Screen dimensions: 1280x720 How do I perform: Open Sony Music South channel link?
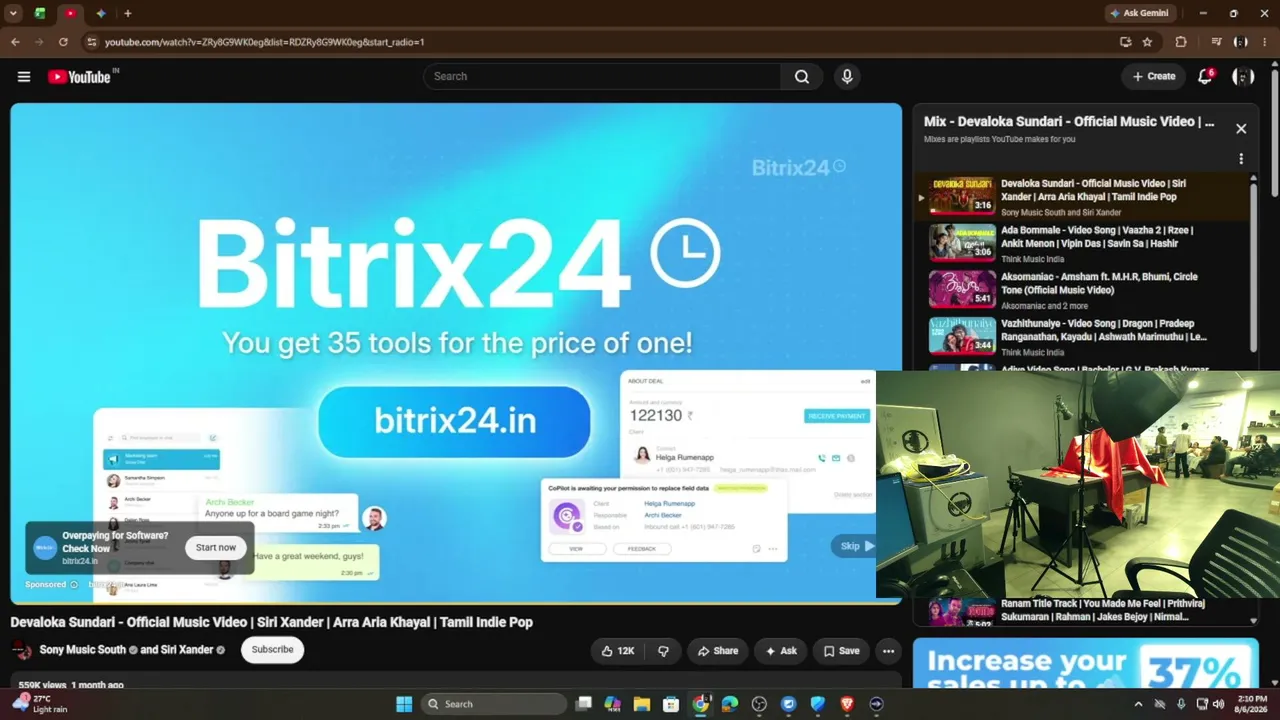click(83, 650)
